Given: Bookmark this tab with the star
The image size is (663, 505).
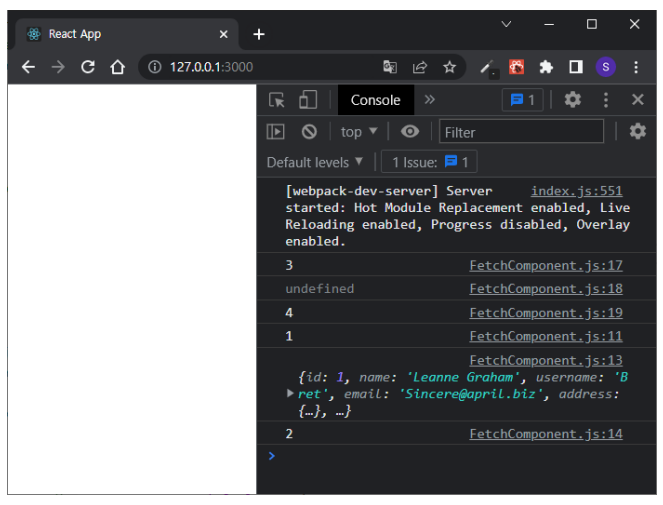Looking at the screenshot, I should [x=449, y=67].
